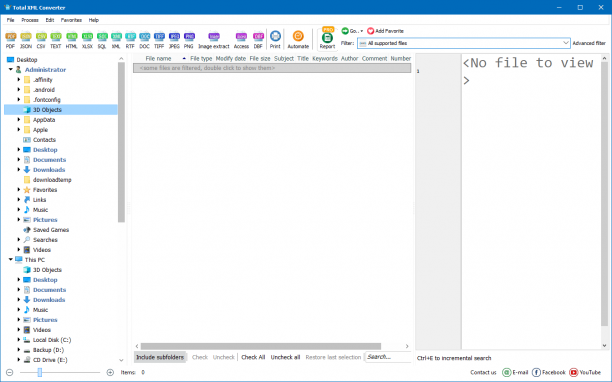612x382 pixels.
Task: Open the Go dropdown arrow
Action: tap(361, 31)
